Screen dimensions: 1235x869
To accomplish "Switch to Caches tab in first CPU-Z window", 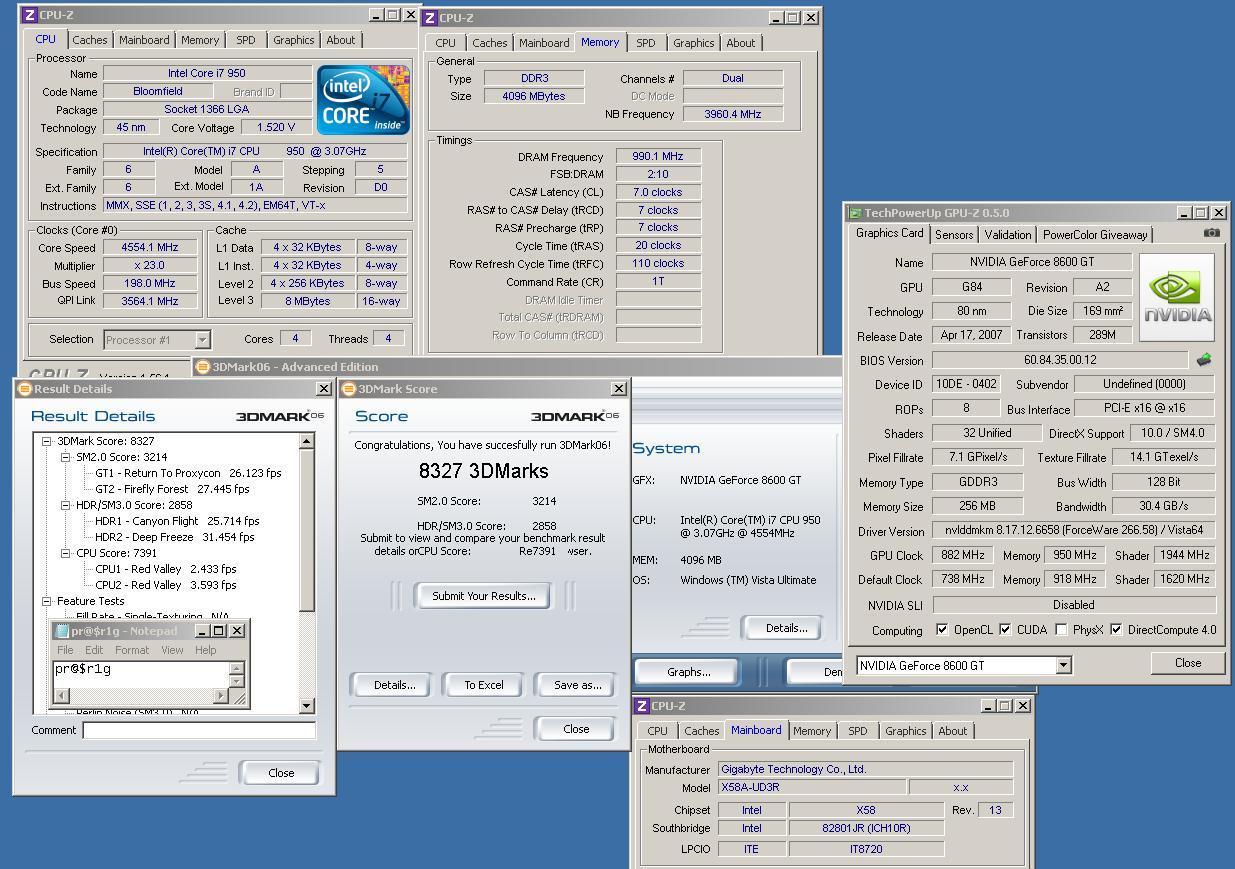I will pyautogui.click(x=89, y=40).
